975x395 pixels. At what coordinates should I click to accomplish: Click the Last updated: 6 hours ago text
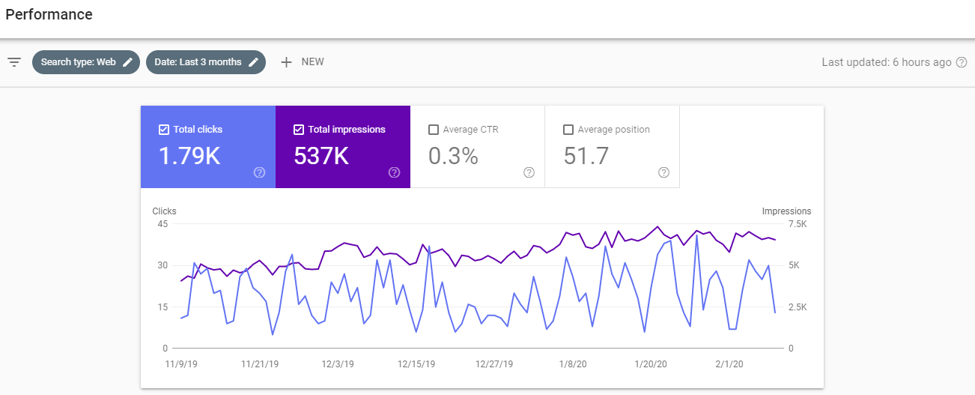click(887, 62)
